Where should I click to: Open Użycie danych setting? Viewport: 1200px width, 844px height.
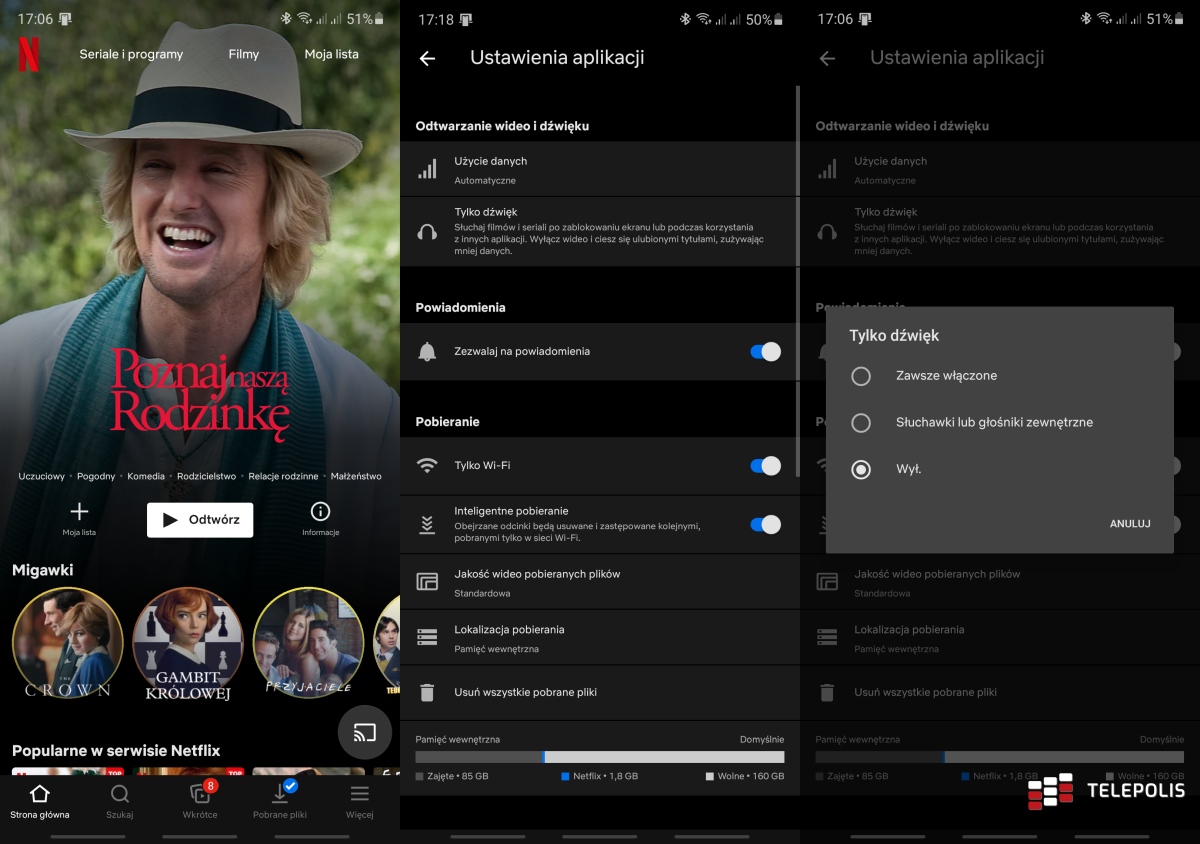point(600,169)
